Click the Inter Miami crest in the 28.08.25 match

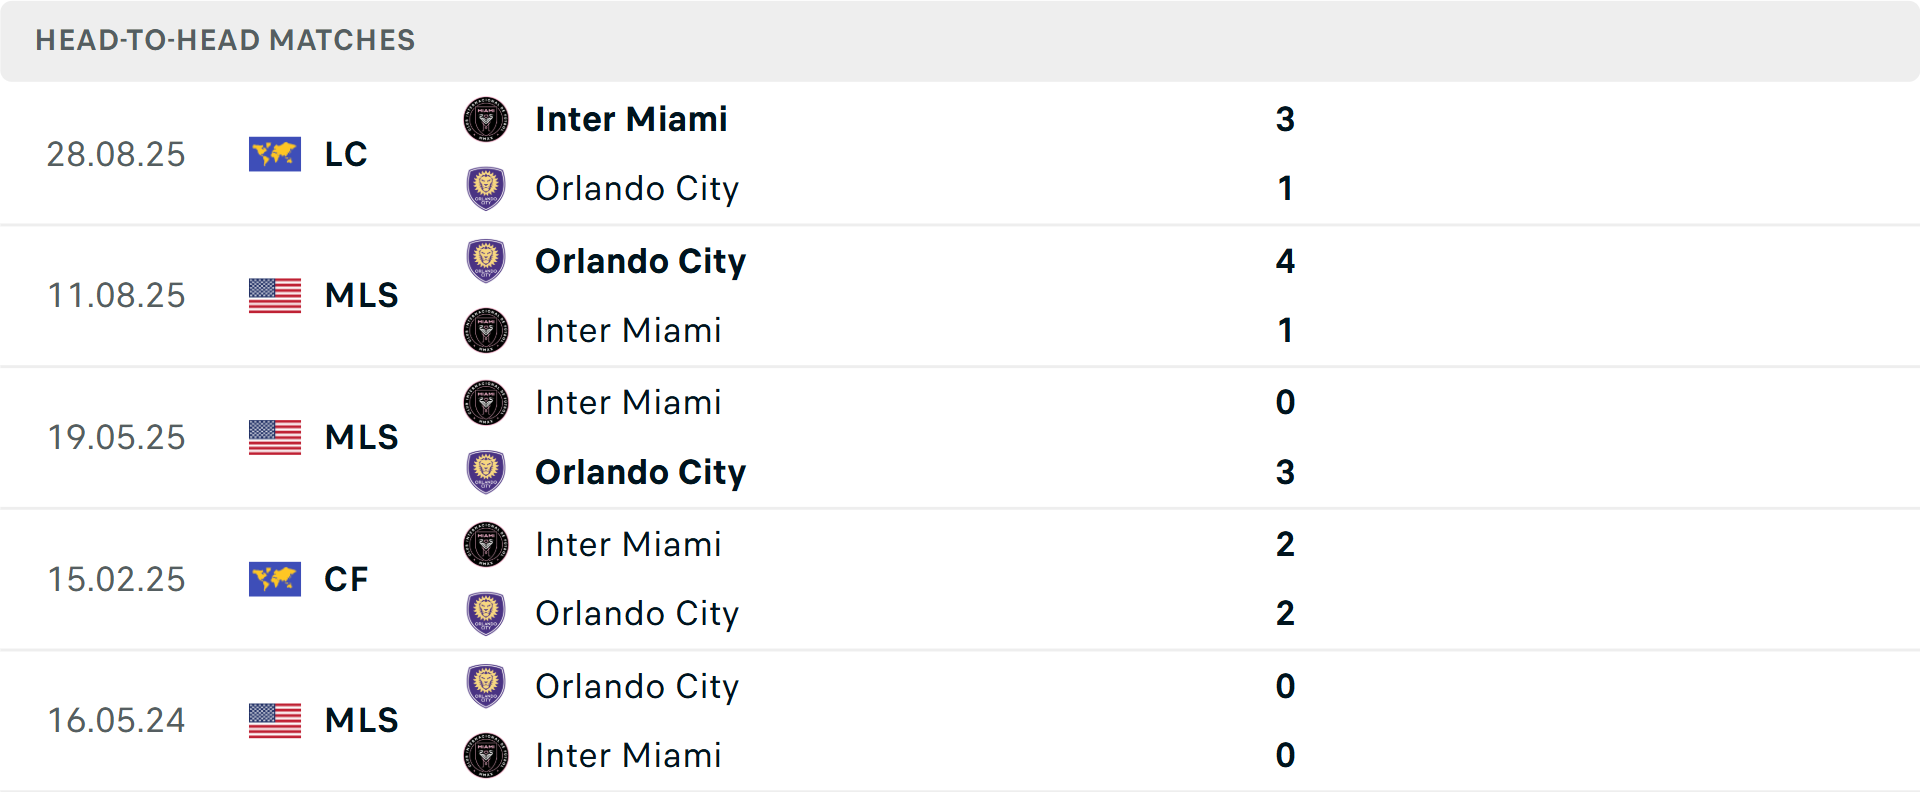tap(486, 119)
